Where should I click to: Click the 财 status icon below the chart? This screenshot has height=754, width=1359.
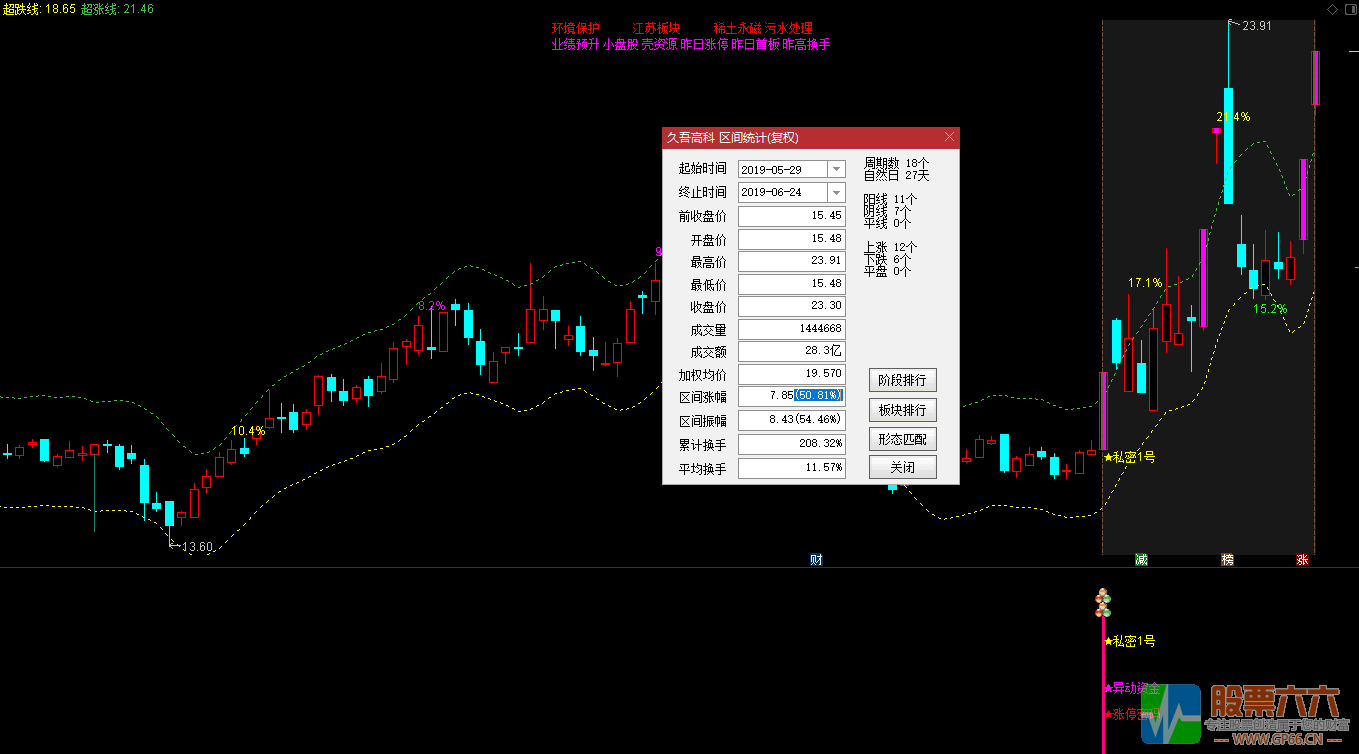click(x=815, y=559)
